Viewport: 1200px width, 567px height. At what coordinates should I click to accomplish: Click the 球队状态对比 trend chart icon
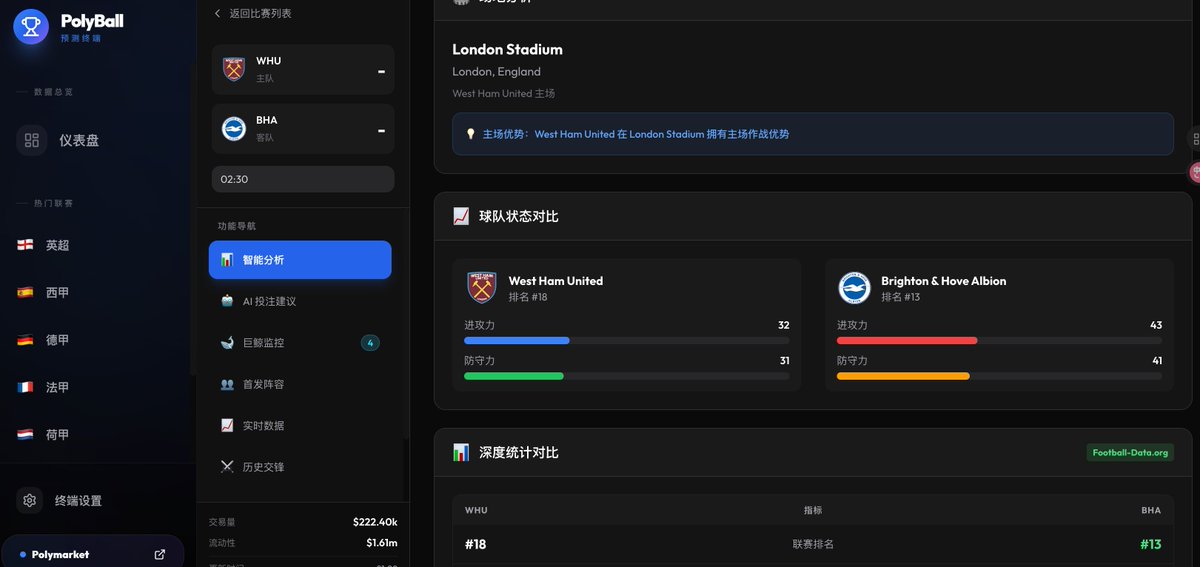pos(461,216)
